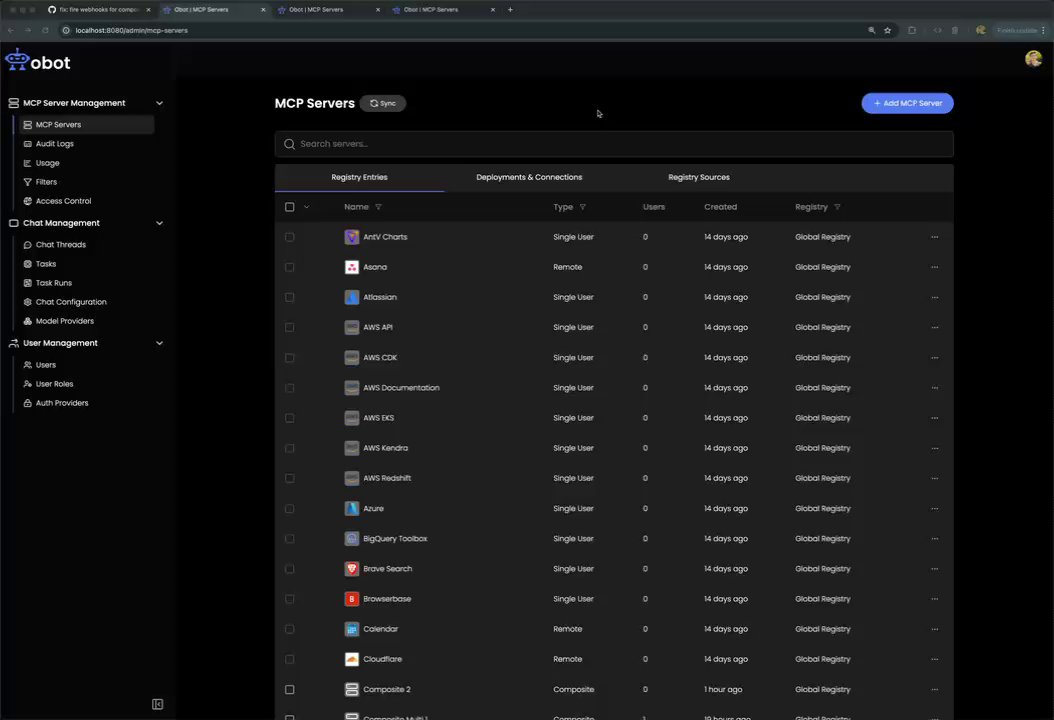Screen dimensions: 1054x720
Task: Check the AWS Kendra row checkbox
Action: tap(290, 448)
